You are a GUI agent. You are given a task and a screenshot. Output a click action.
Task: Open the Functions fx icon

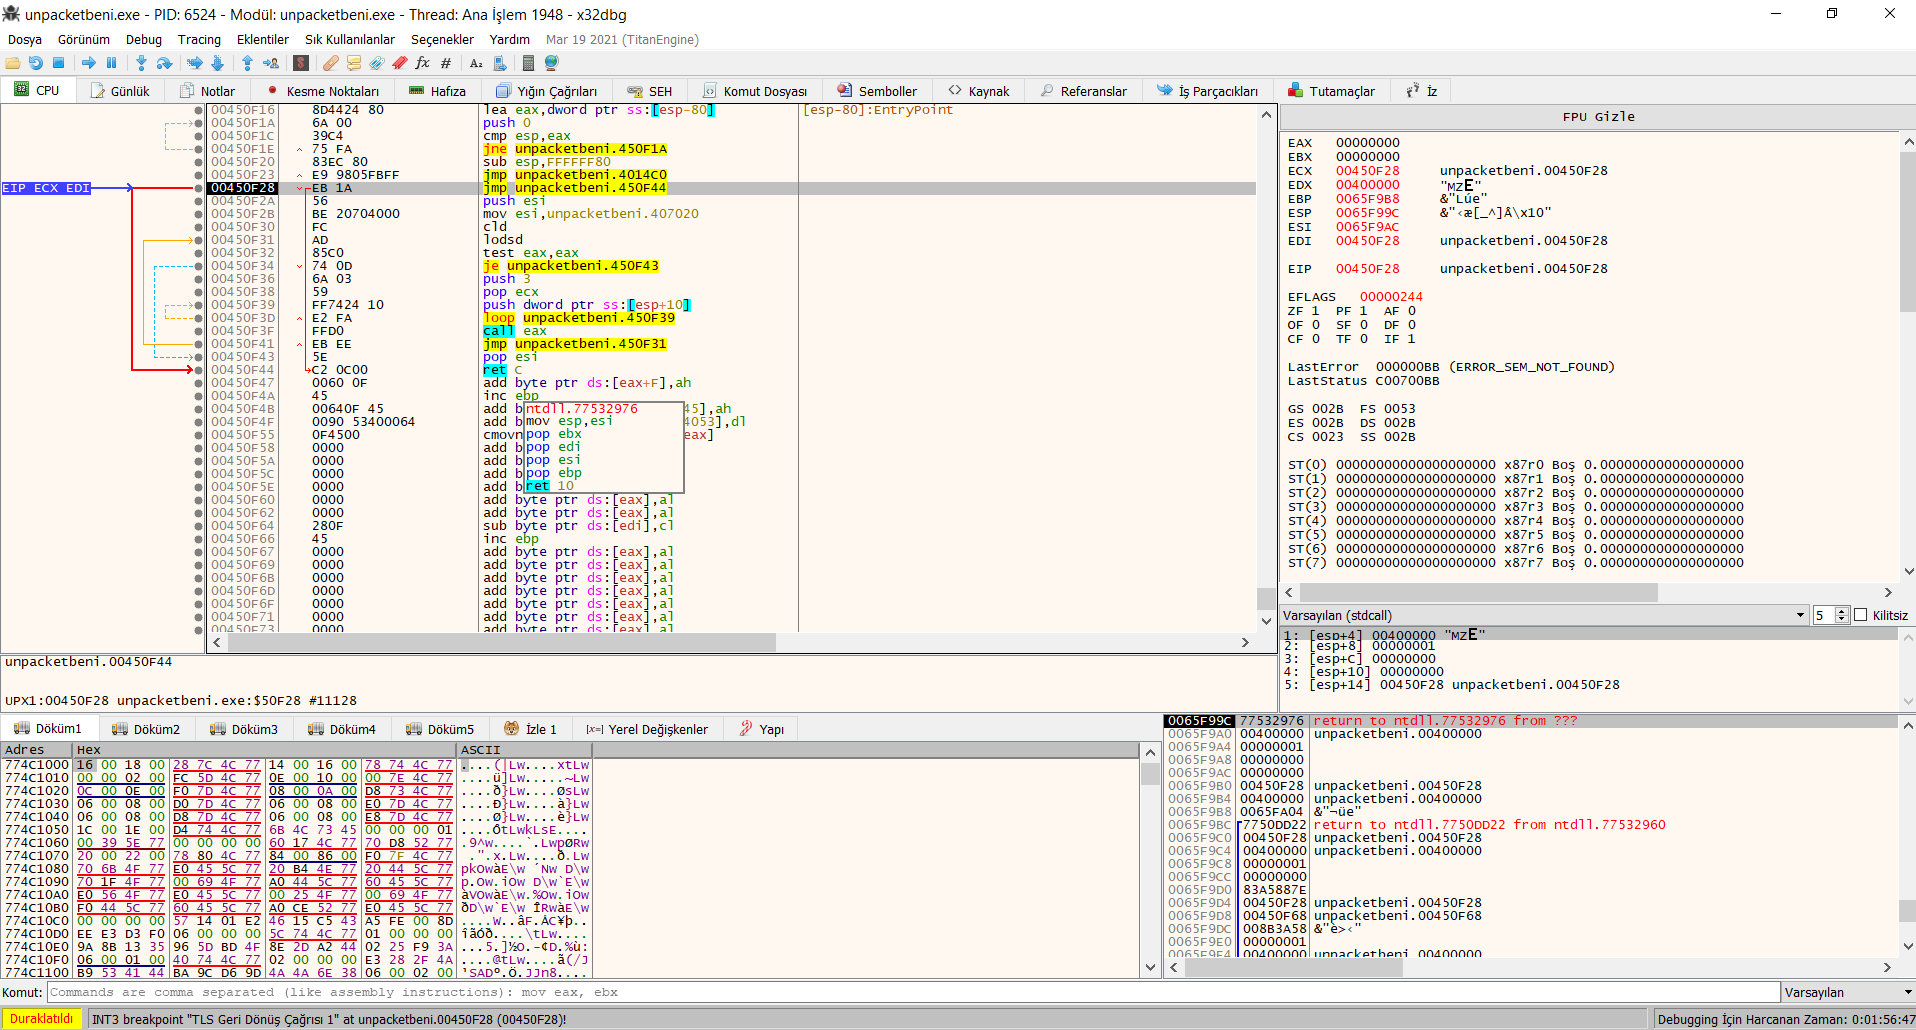[422, 63]
